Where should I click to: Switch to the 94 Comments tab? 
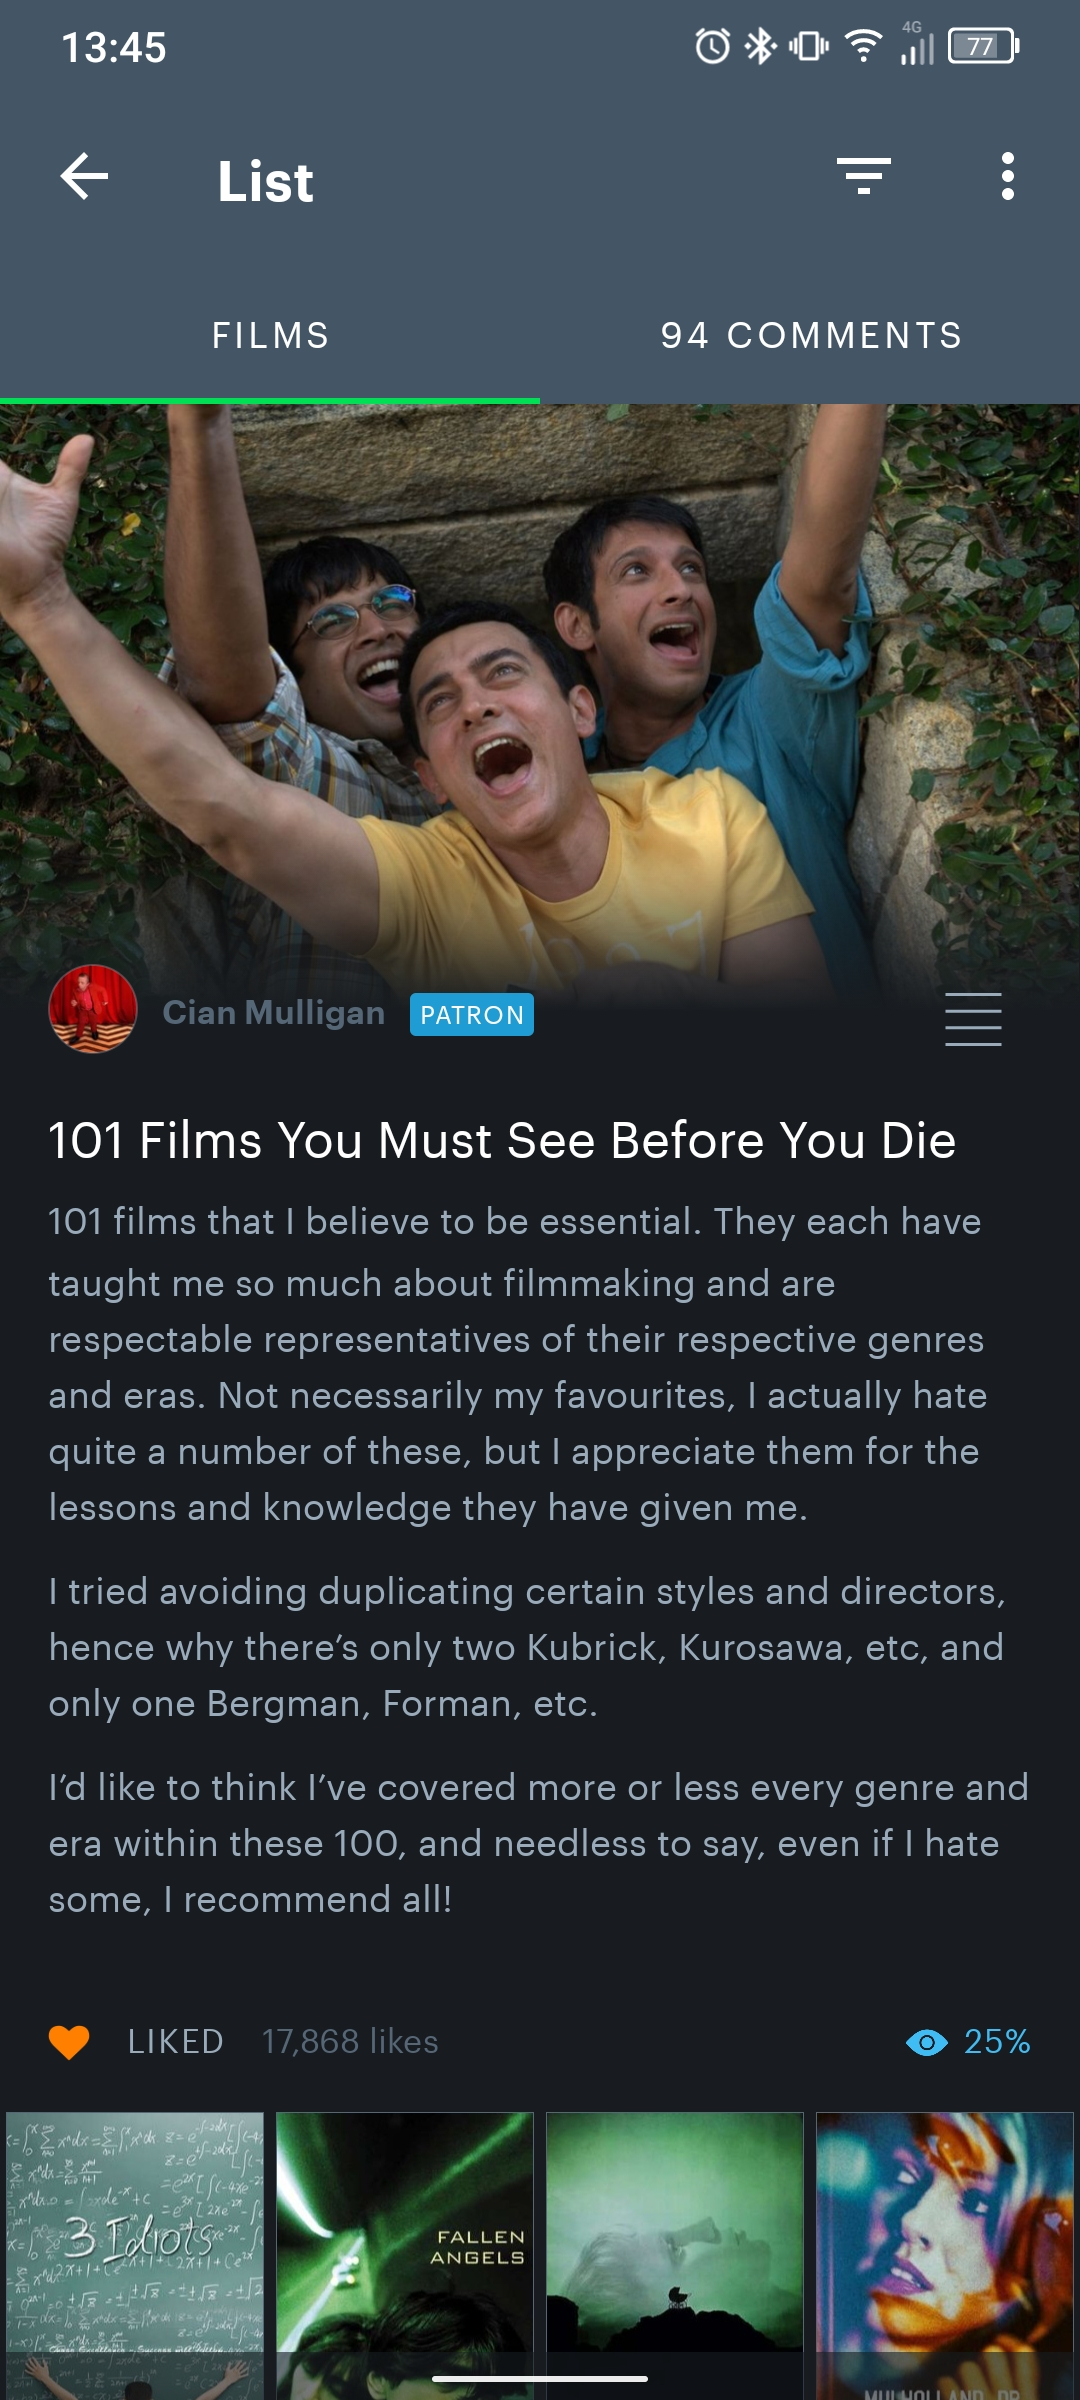(x=811, y=335)
